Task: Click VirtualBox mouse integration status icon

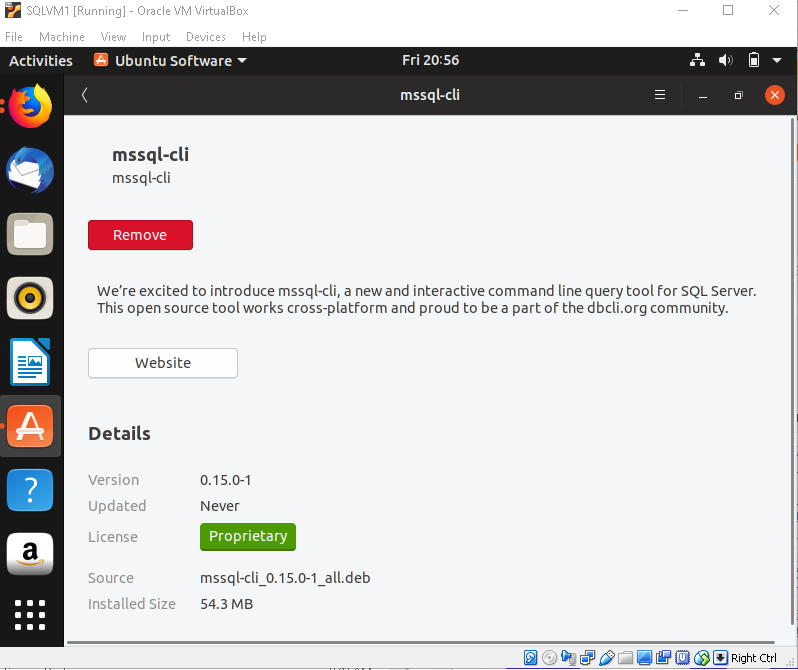Action: [x=702, y=658]
